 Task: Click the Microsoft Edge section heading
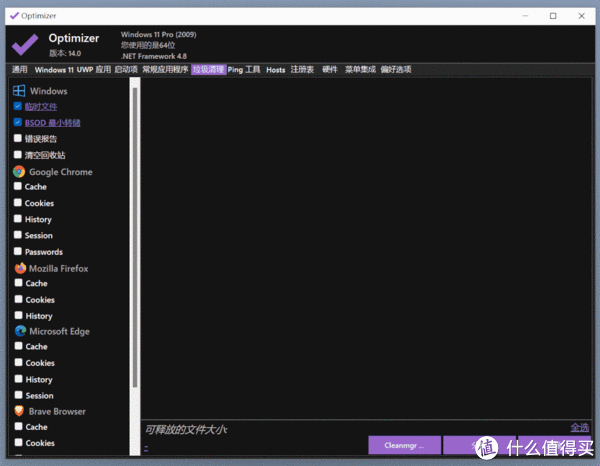59,331
